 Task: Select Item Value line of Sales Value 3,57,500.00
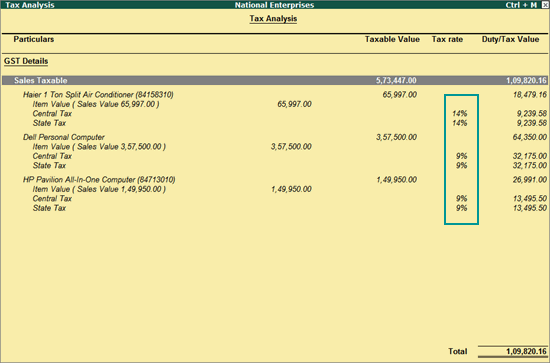click(x=99, y=147)
